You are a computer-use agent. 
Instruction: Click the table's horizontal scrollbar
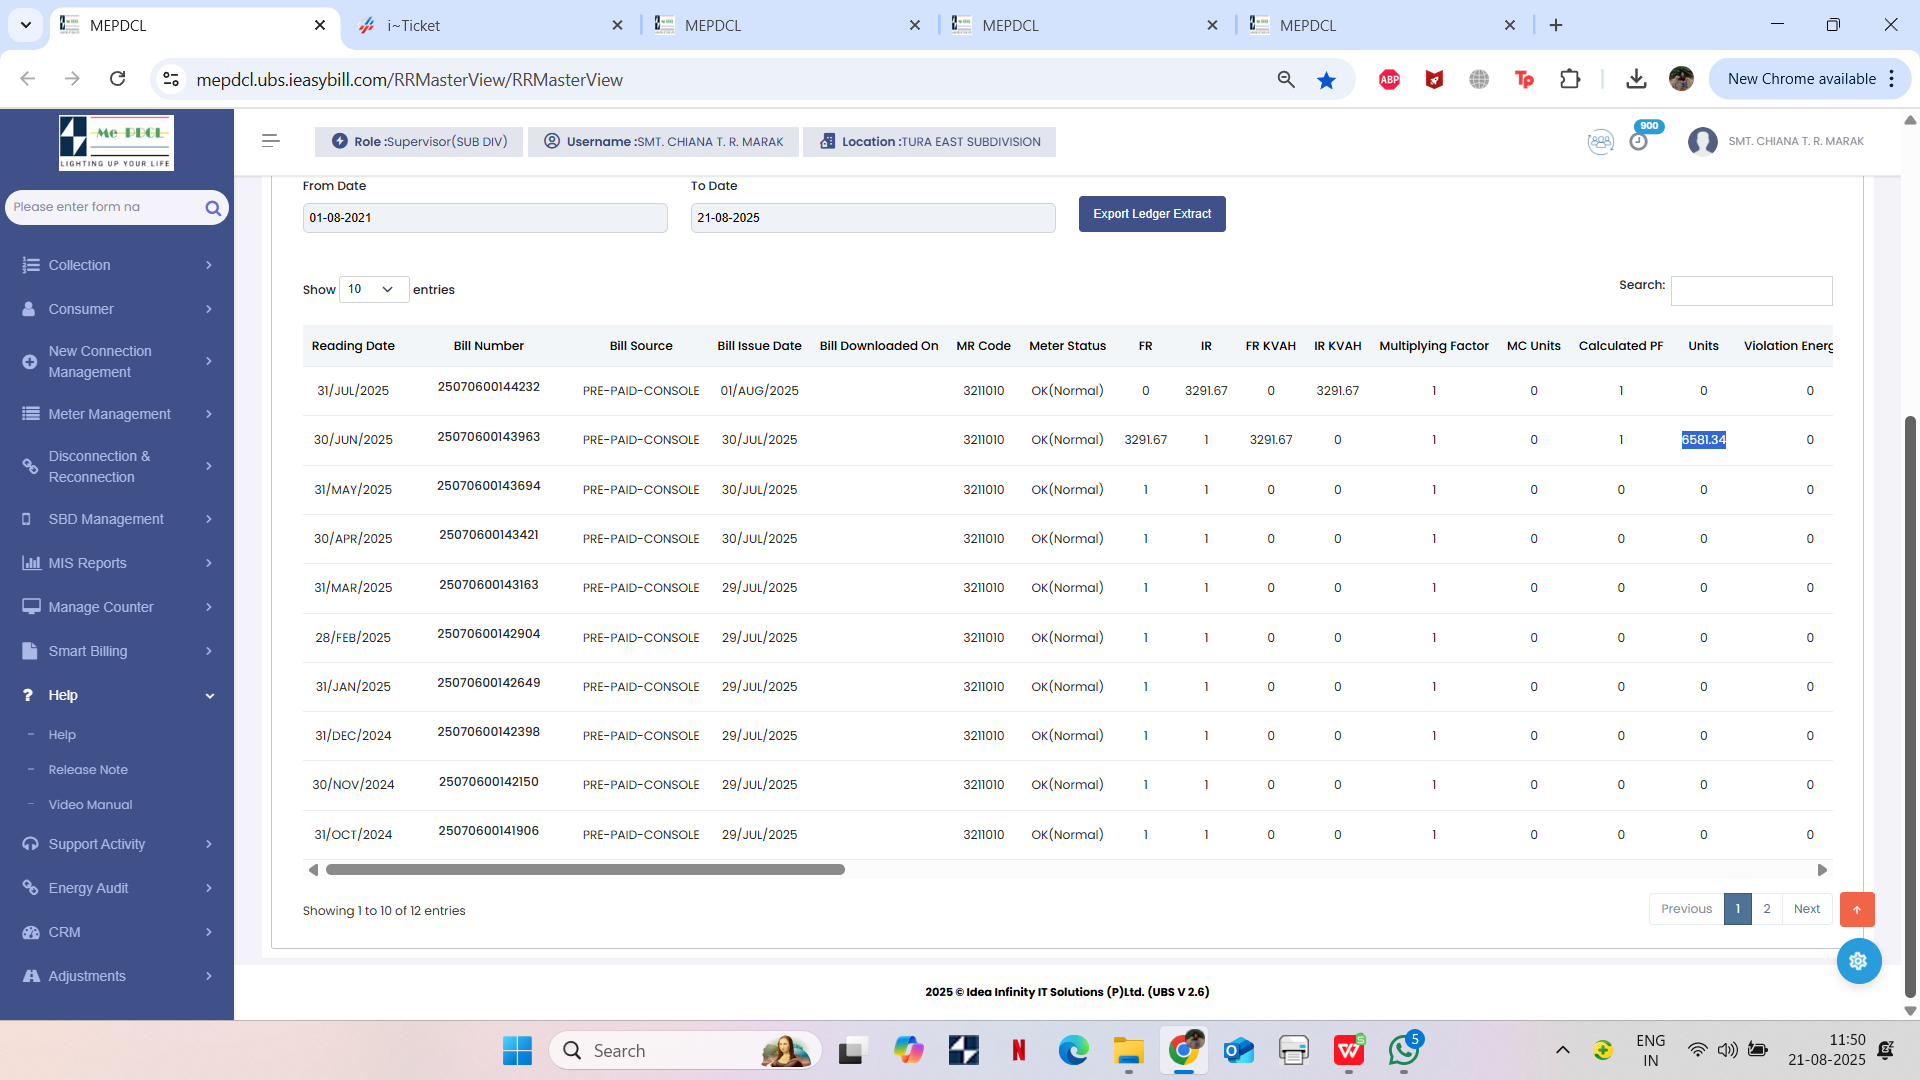click(585, 870)
